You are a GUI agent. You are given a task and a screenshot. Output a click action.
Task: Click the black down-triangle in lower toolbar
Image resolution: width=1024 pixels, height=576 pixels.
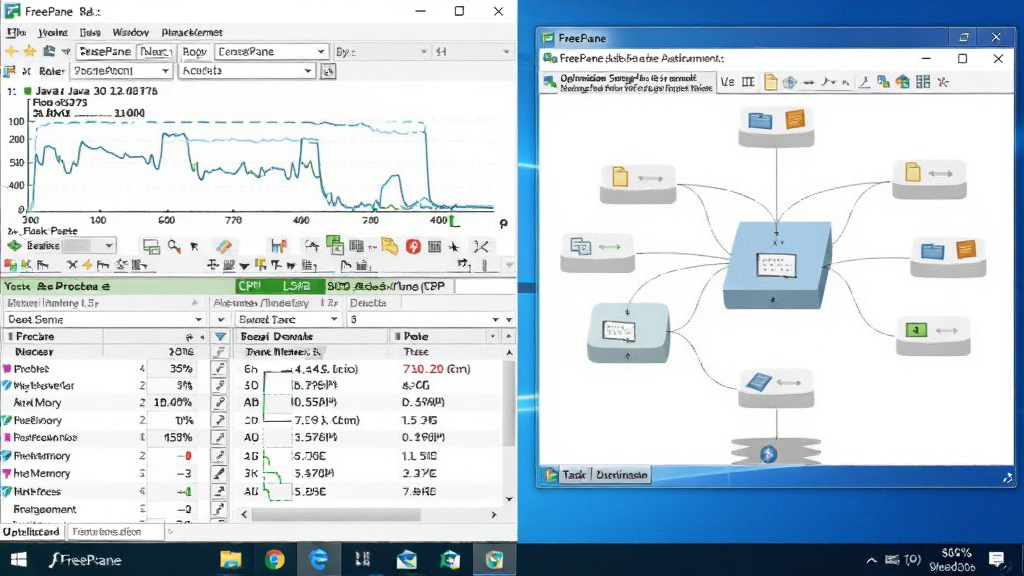(x=244, y=265)
